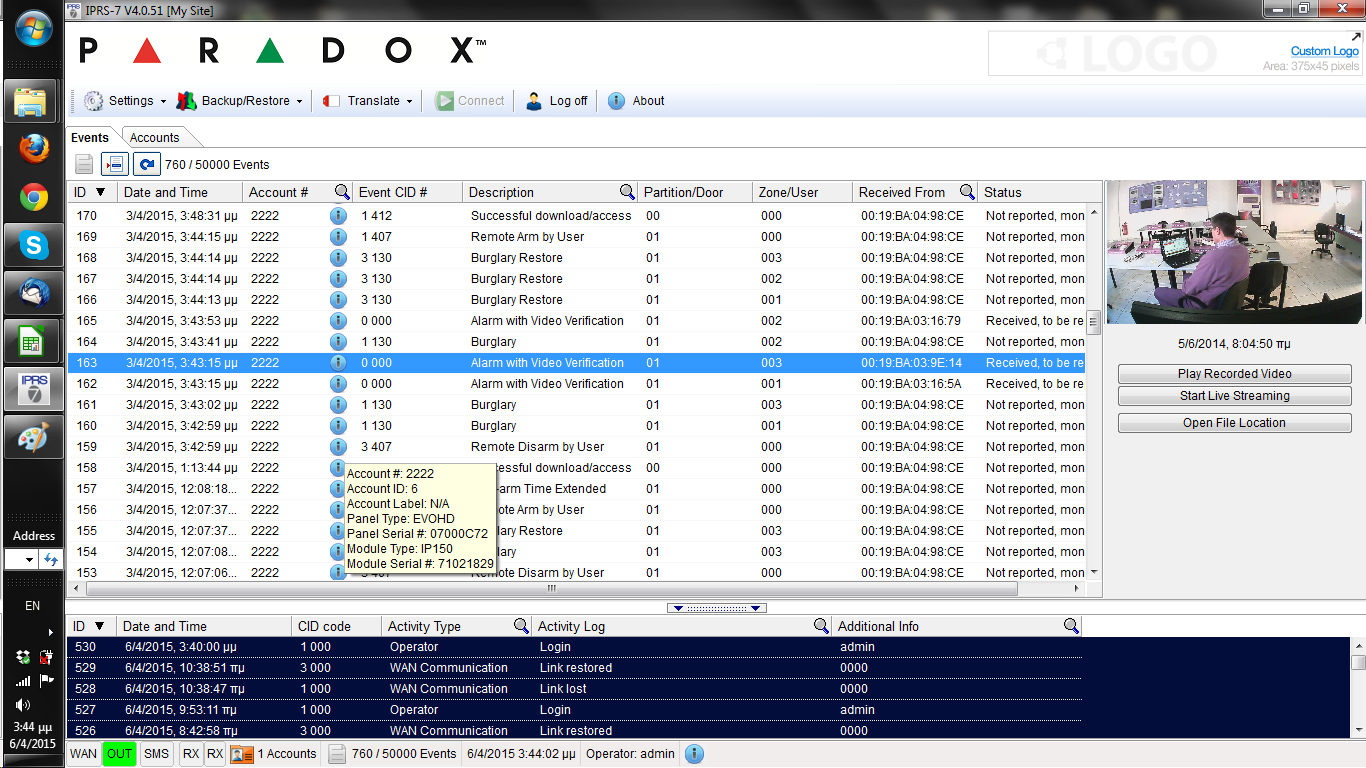This screenshot has width=1366, height=768.
Task: Click info icon in event row 165
Action: pos(338,320)
